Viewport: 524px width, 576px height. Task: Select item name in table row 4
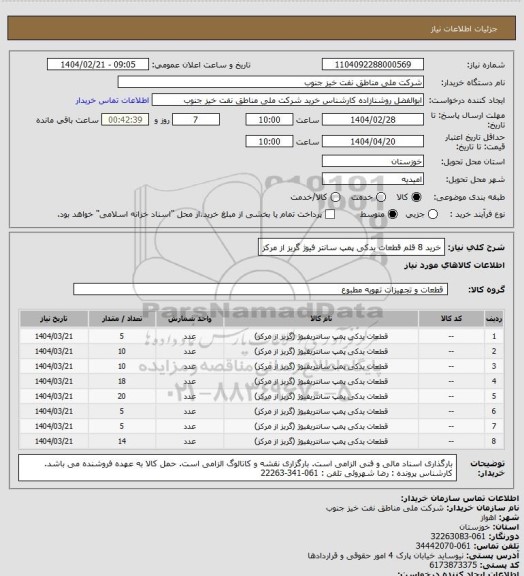tap(321, 382)
